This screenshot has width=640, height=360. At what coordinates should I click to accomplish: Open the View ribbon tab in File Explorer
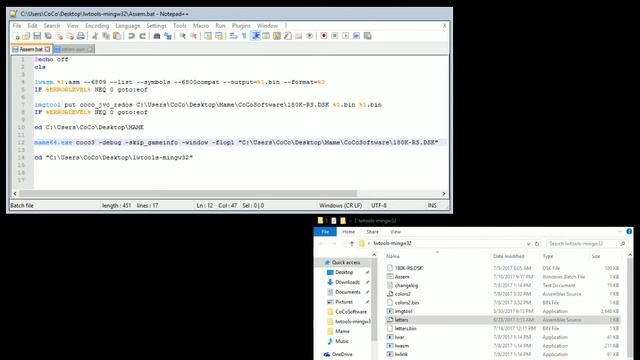[x=395, y=232]
